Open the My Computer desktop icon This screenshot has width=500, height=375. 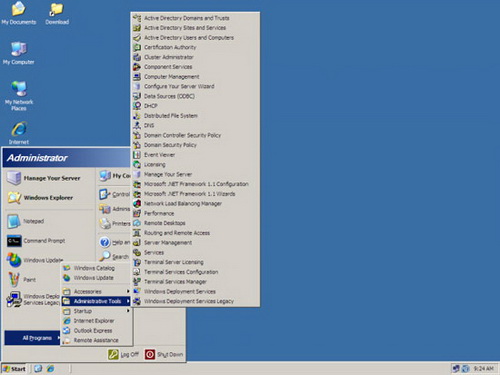pyautogui.click(x=19, y=53)
